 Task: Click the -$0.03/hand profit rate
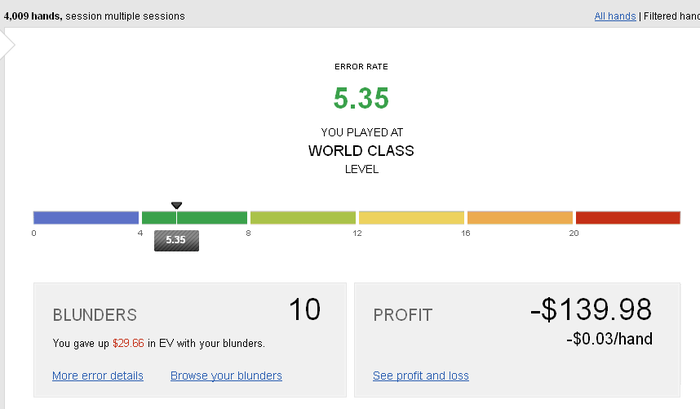(609, 339)
